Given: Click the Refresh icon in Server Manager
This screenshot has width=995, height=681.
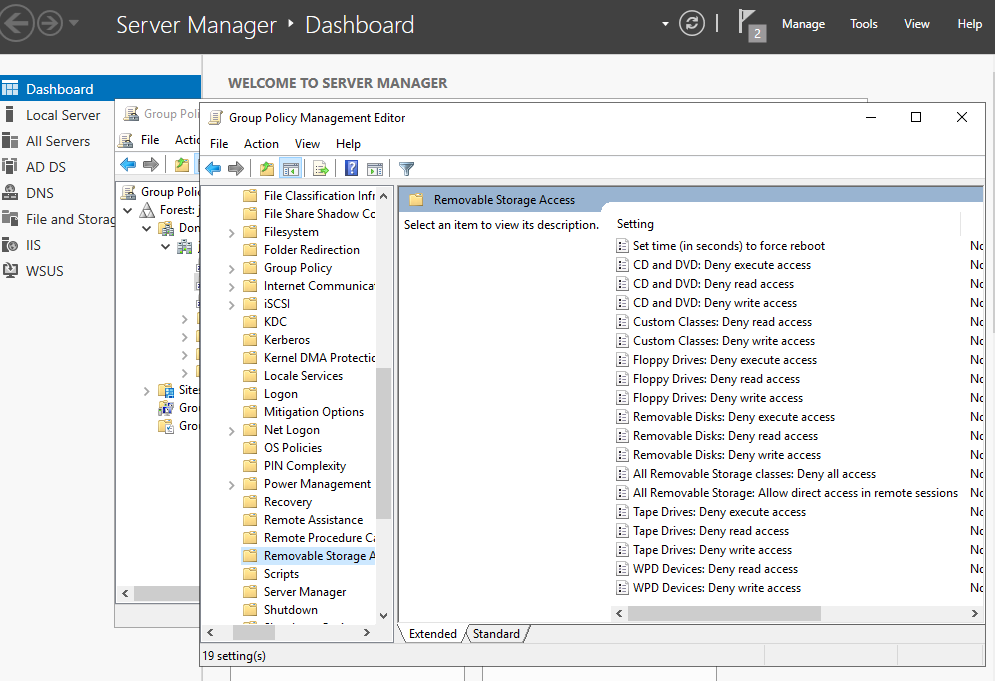Looking at the screenshot, I should pyautogui.click(x=691, y=23).
